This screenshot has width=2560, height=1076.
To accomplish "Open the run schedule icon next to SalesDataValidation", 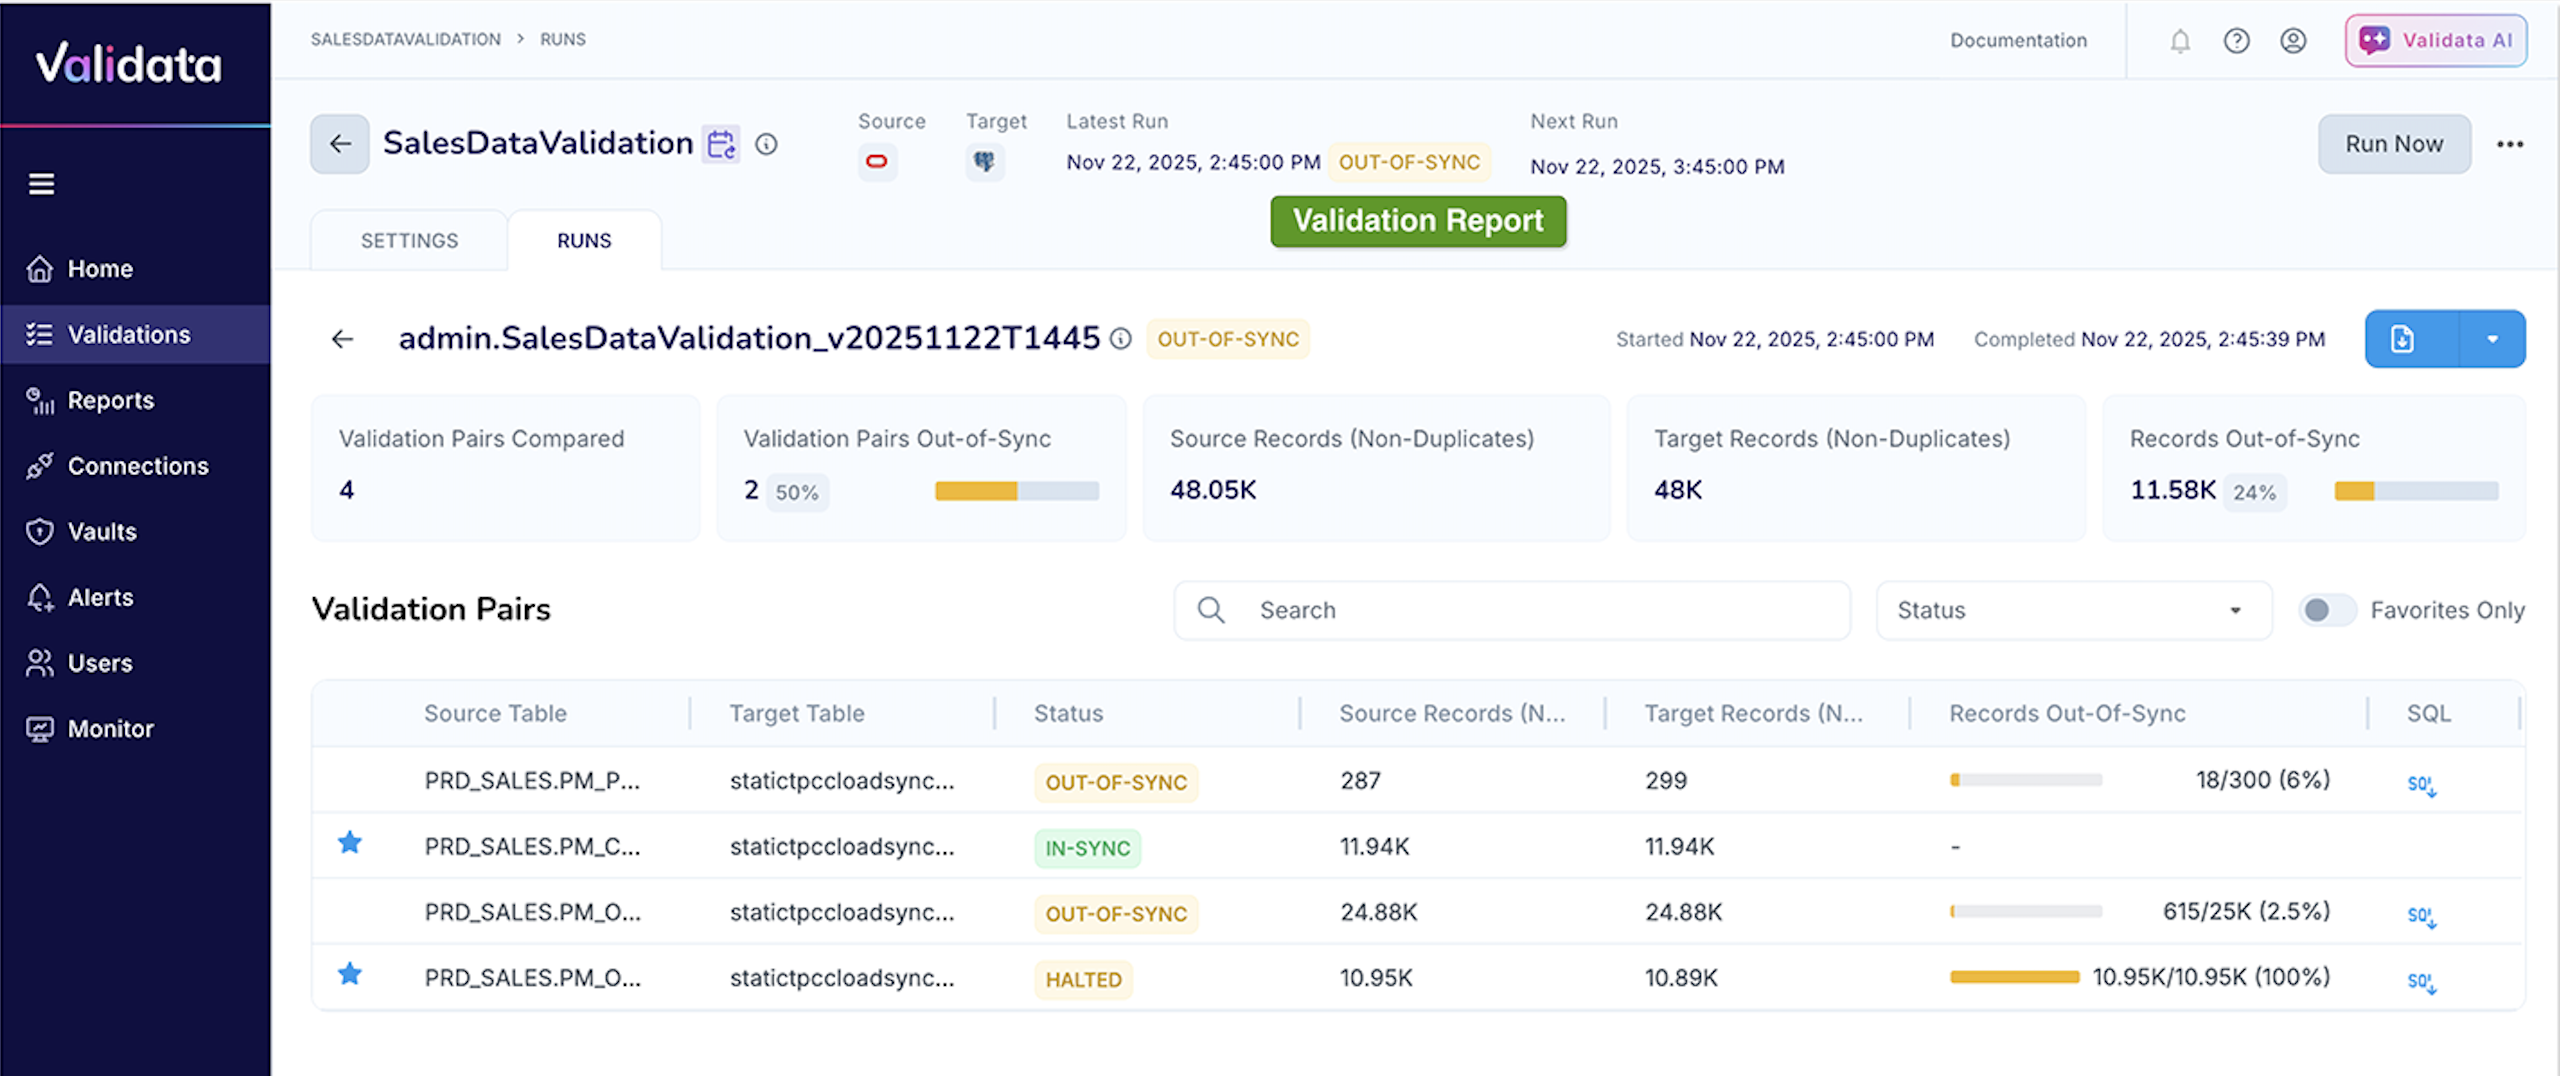I will click(x=721, y=144).
